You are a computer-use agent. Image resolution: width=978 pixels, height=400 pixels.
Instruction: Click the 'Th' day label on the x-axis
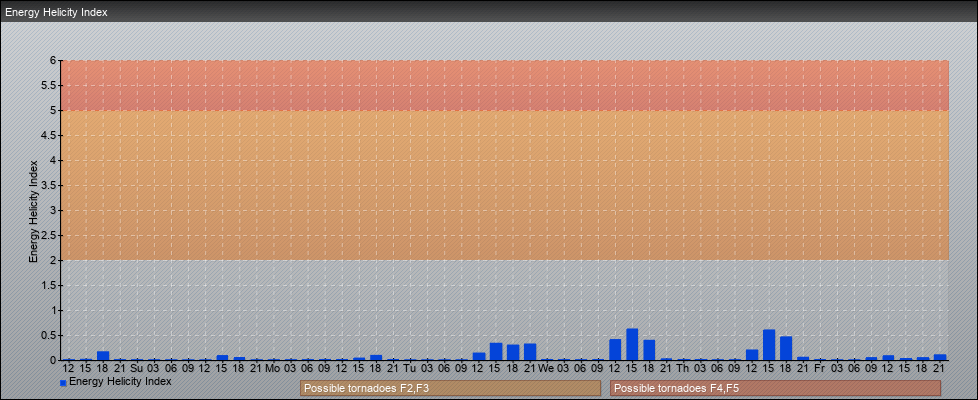click(683, 369)
